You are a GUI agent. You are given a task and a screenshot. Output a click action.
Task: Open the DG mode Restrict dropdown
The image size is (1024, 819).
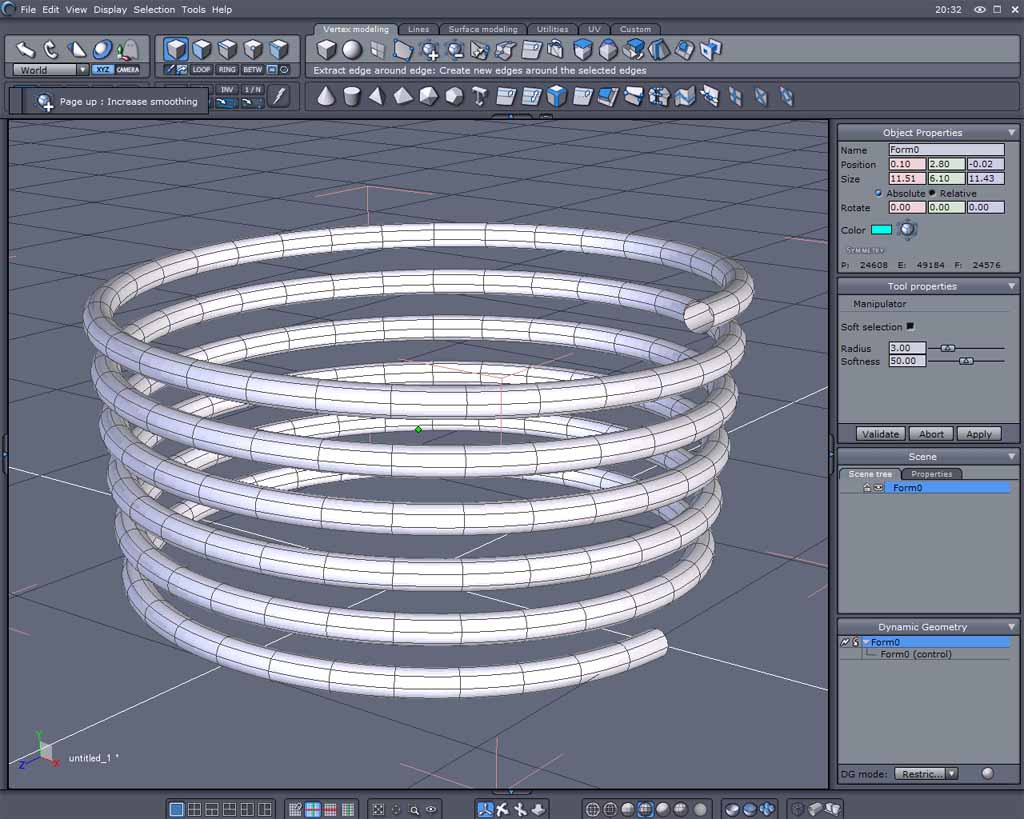(x=925, y=773)
